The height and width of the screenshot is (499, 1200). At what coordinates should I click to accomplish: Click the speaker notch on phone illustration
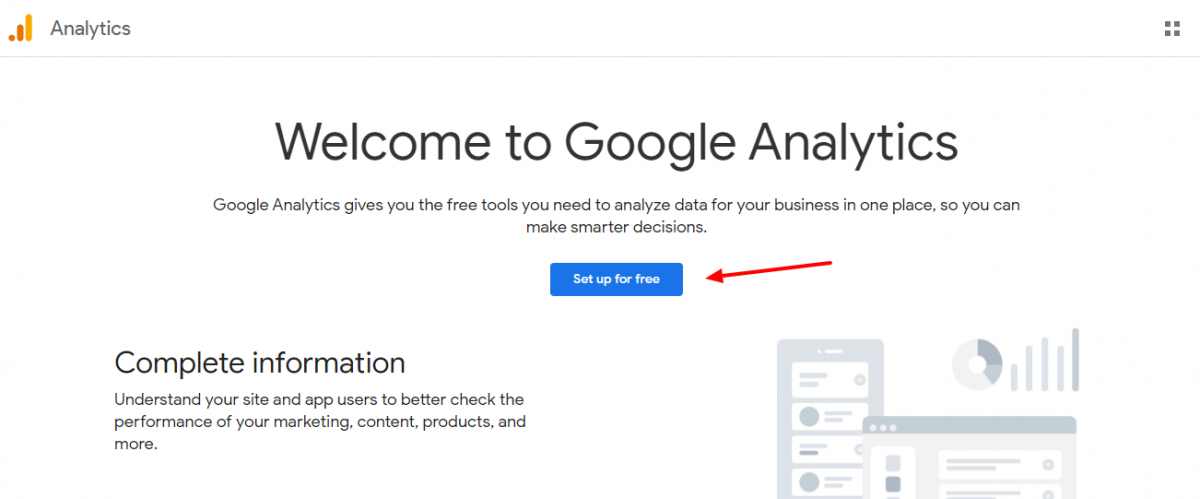point(830,351)
